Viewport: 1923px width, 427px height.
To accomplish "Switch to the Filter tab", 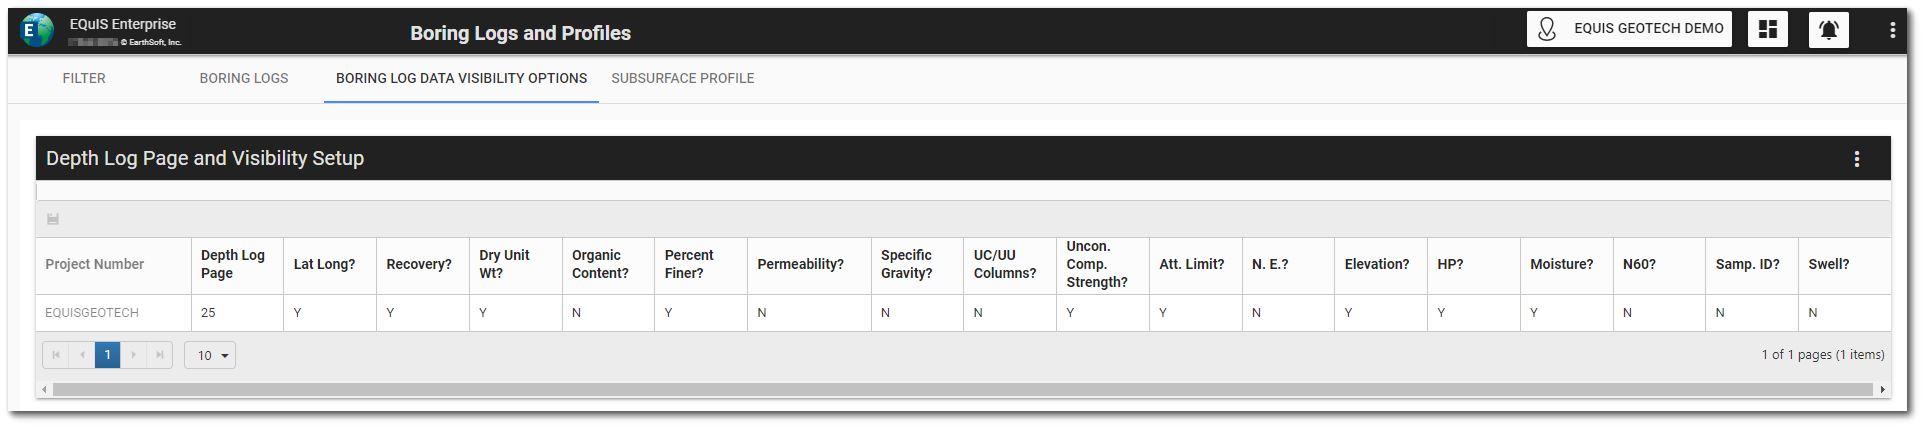I will [x=84, y=78].
